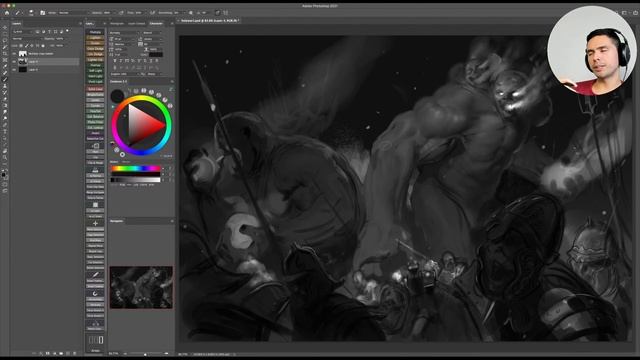The width and height of the screenshot is (640, 360).
Task: Click the Soft Light blend button
Action: coord(95,71)
